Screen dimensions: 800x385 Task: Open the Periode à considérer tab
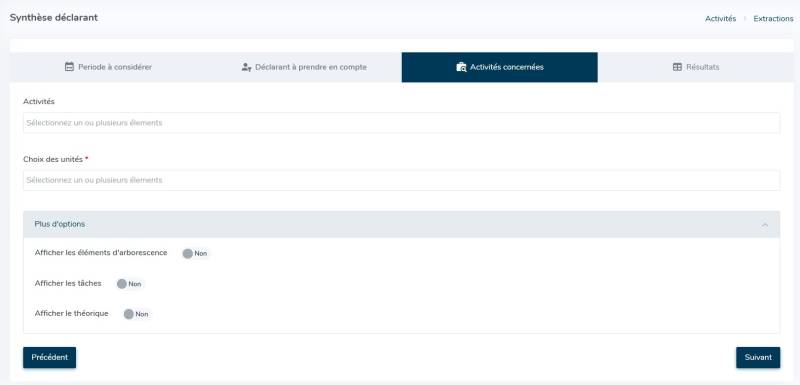108,67
